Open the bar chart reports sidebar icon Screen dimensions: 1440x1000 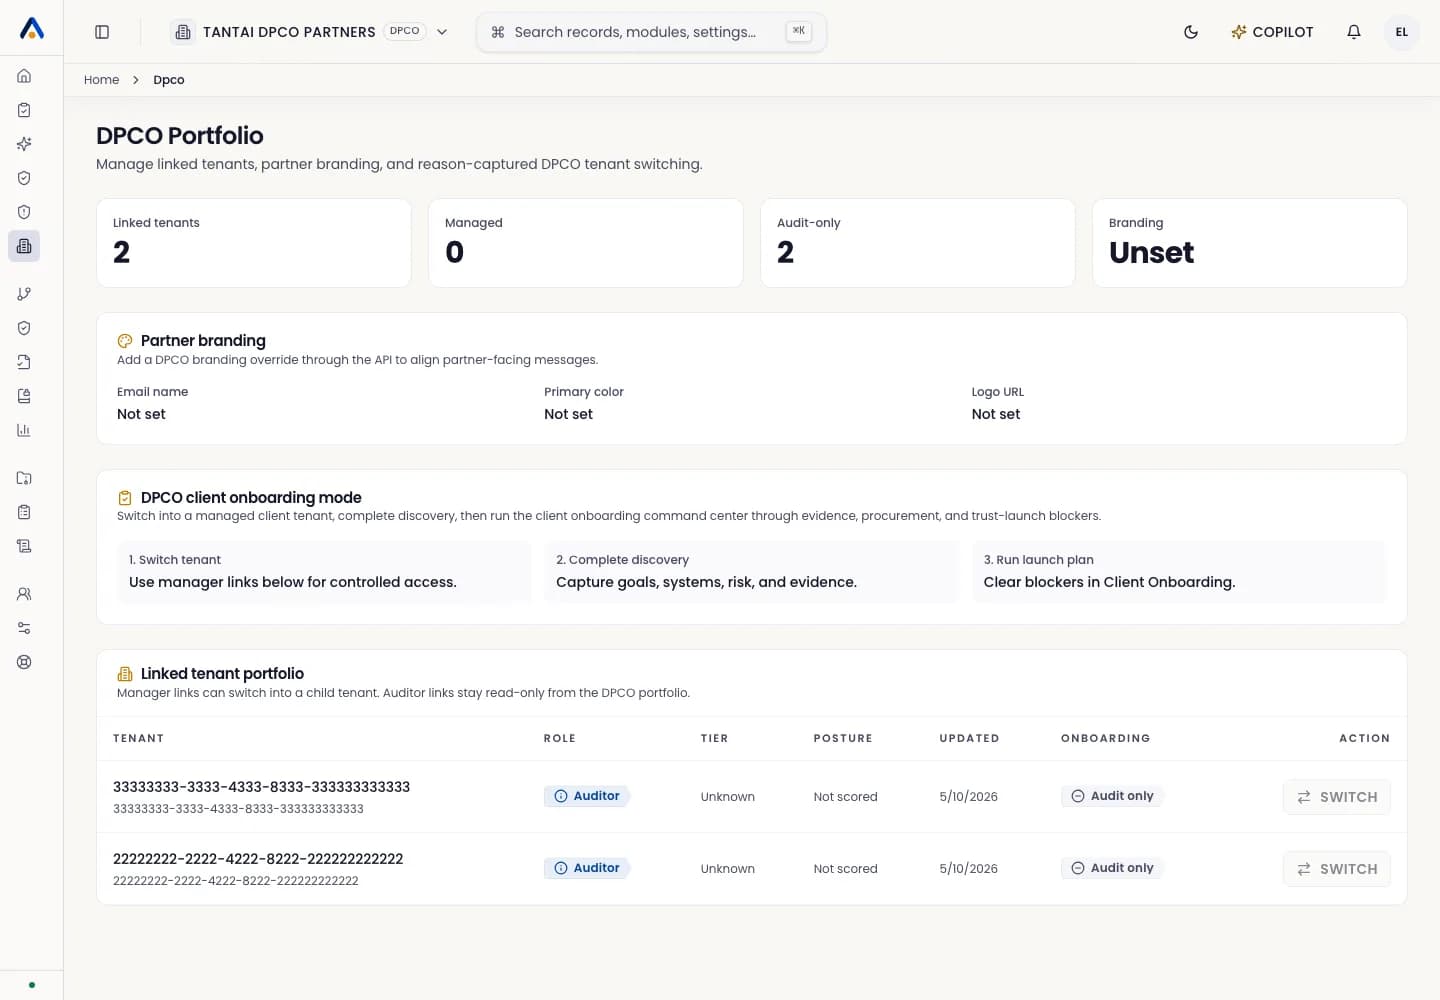click(x=24, y=430)
